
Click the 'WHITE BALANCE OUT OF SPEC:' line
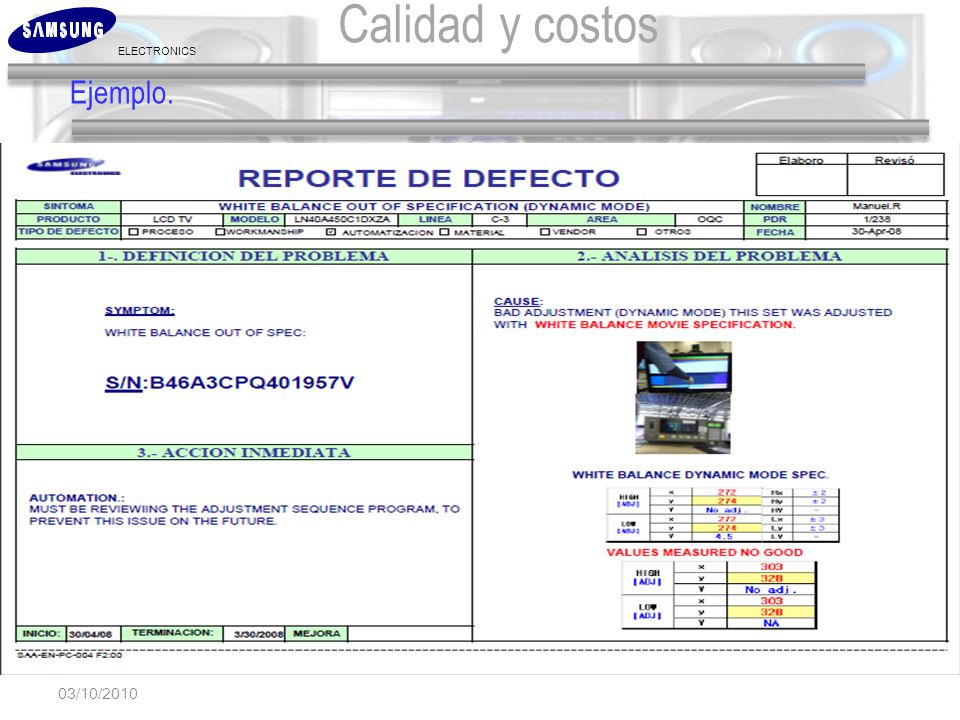click(x=205, y=332)
